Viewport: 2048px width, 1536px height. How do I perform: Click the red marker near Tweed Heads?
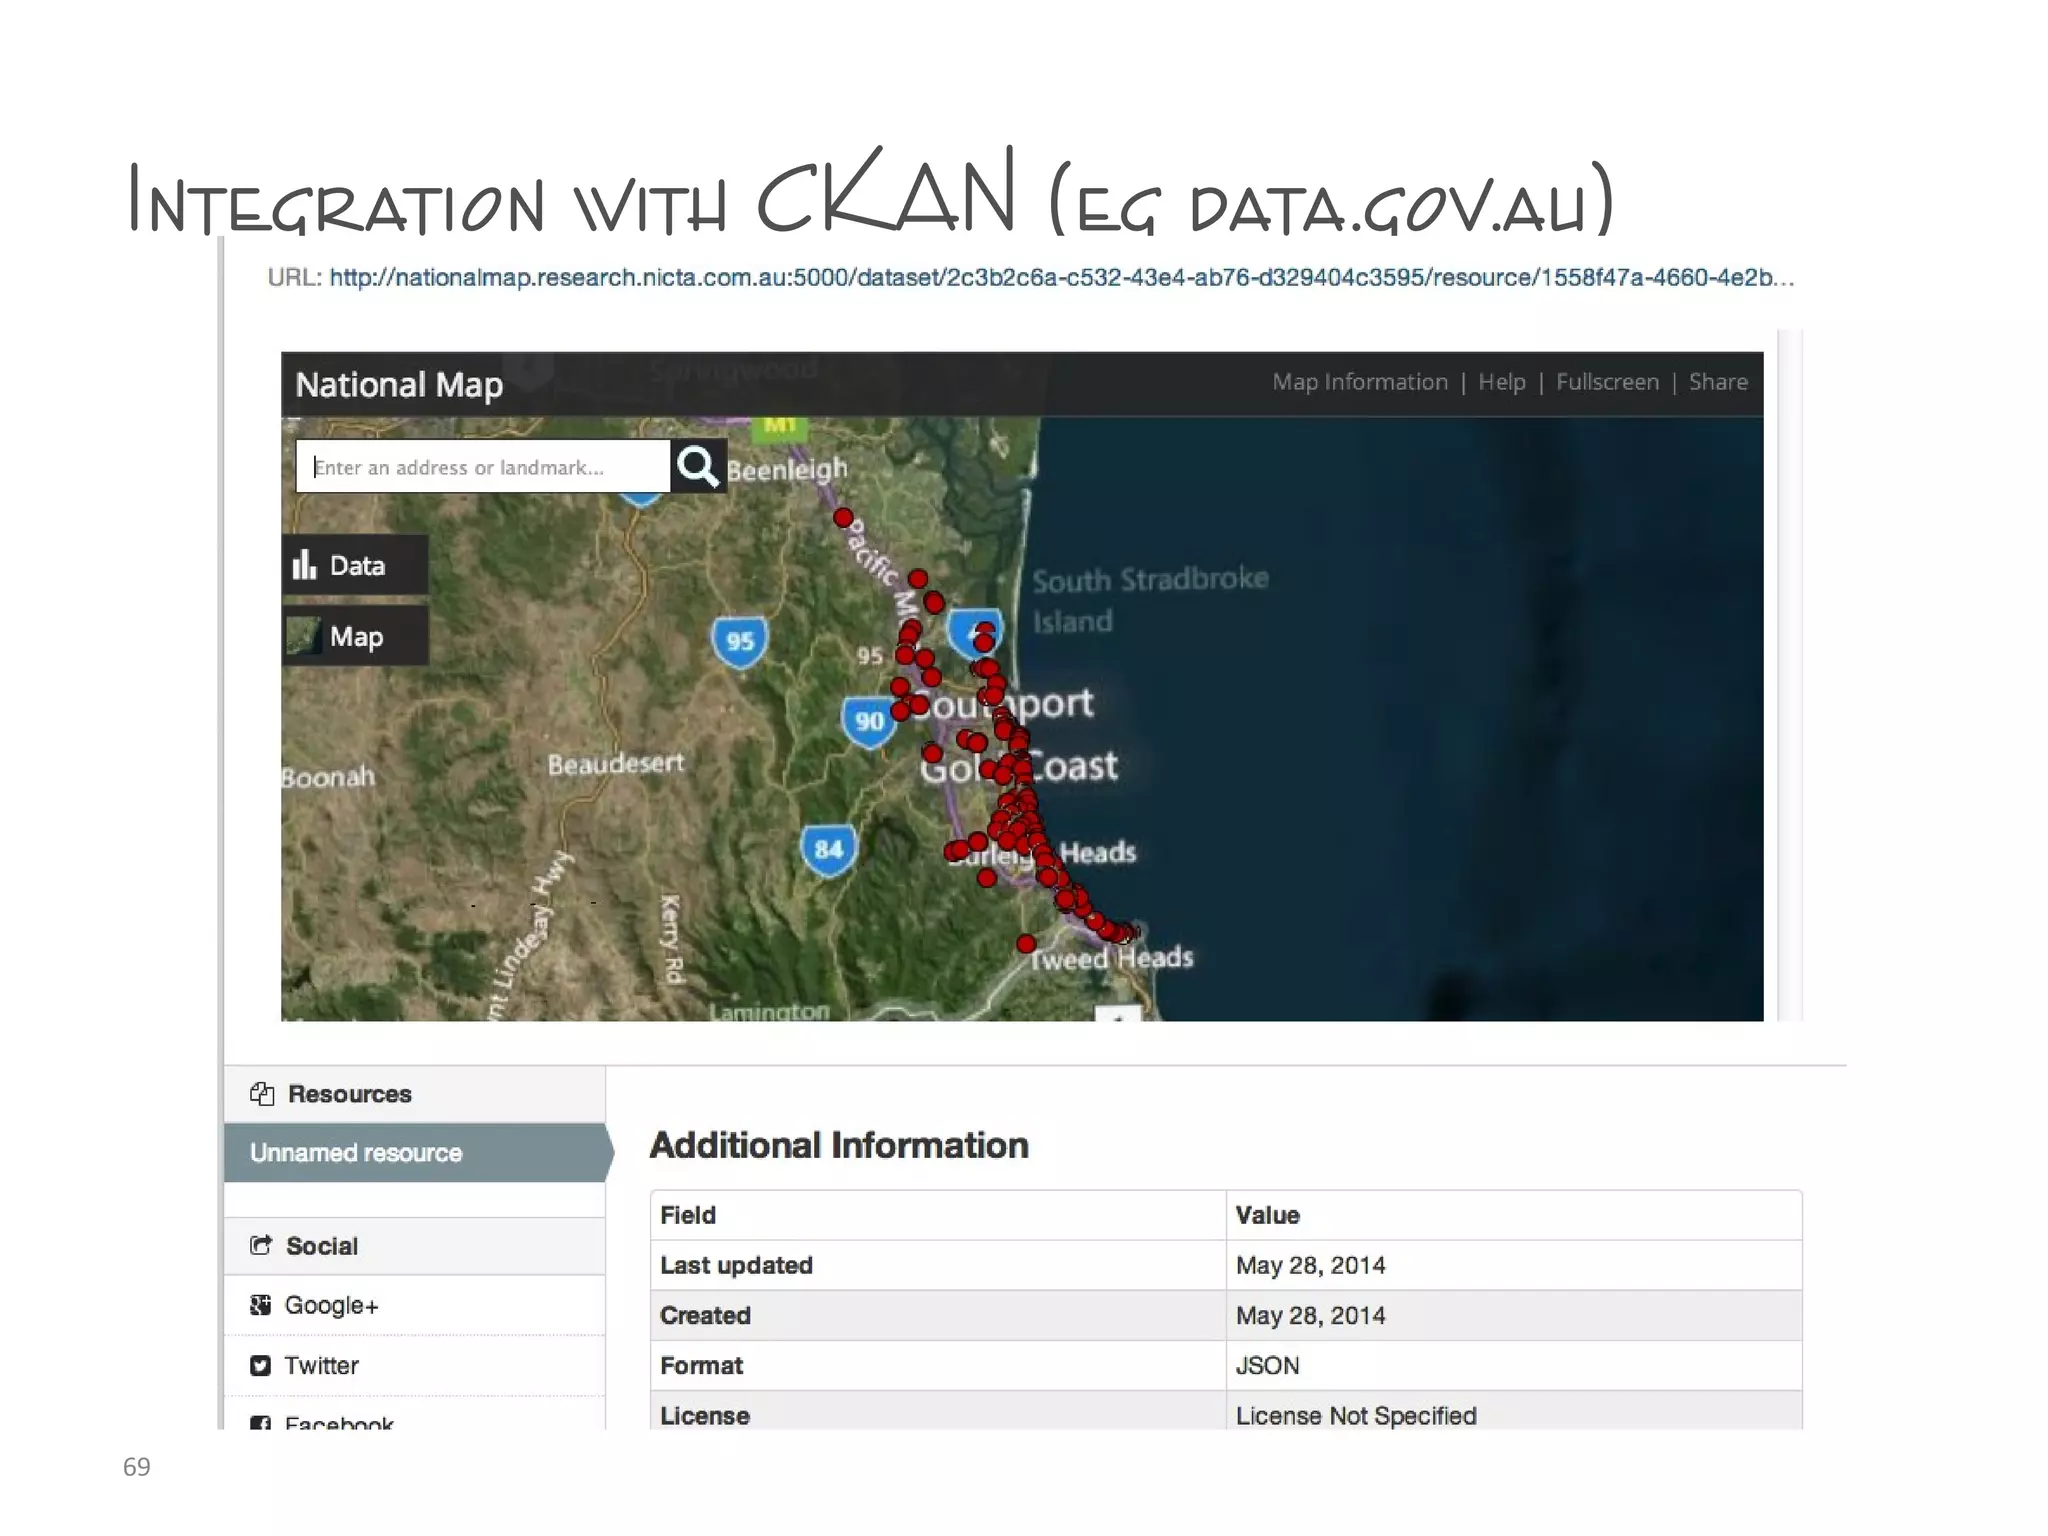1026,943
